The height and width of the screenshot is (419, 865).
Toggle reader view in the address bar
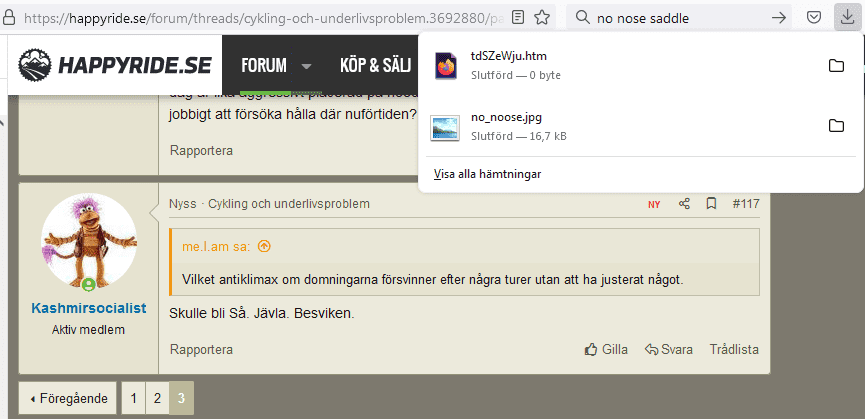(x=517, y=17)
